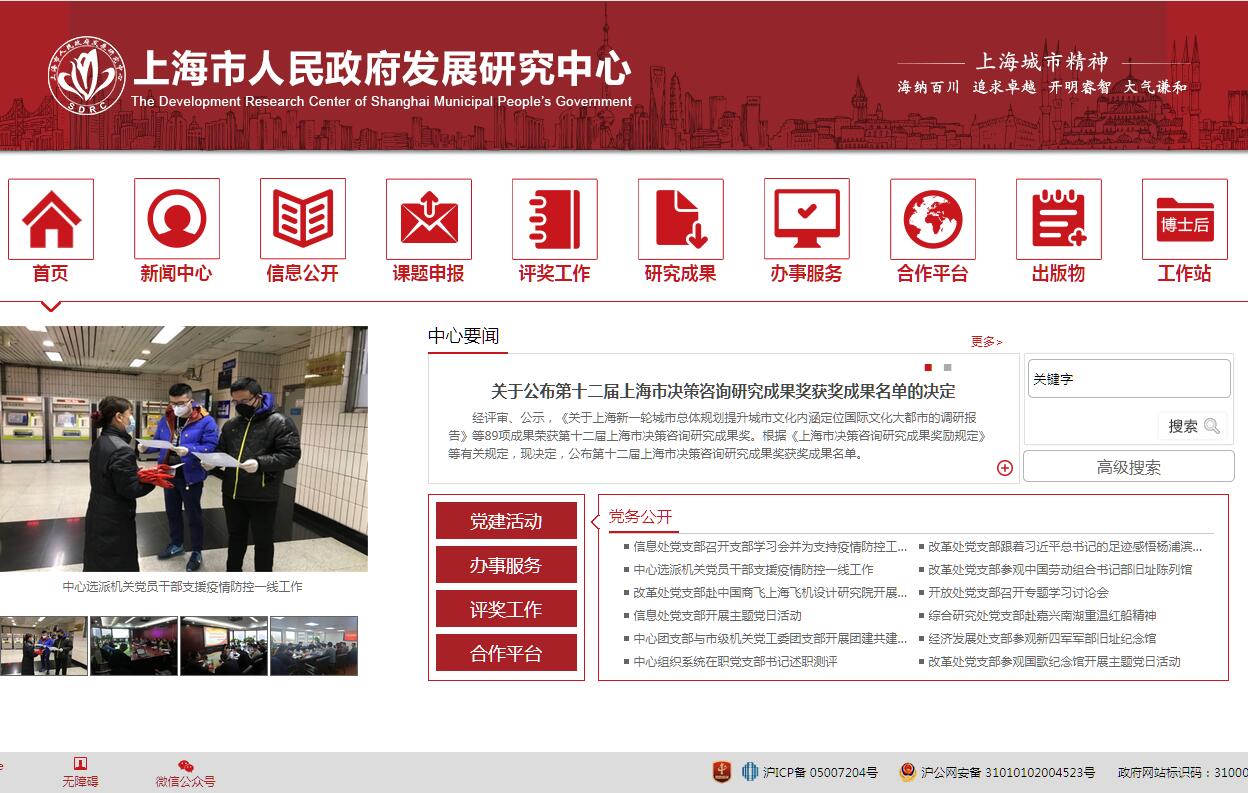
Task: Open the 合作平台 globe icon
Action: coord(933,219)
